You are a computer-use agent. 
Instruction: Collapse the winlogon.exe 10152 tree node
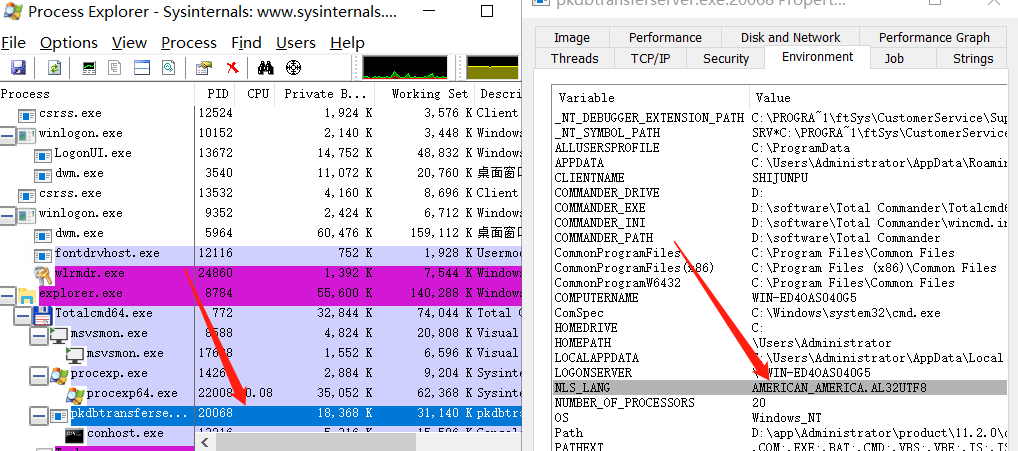pos(8,134)
